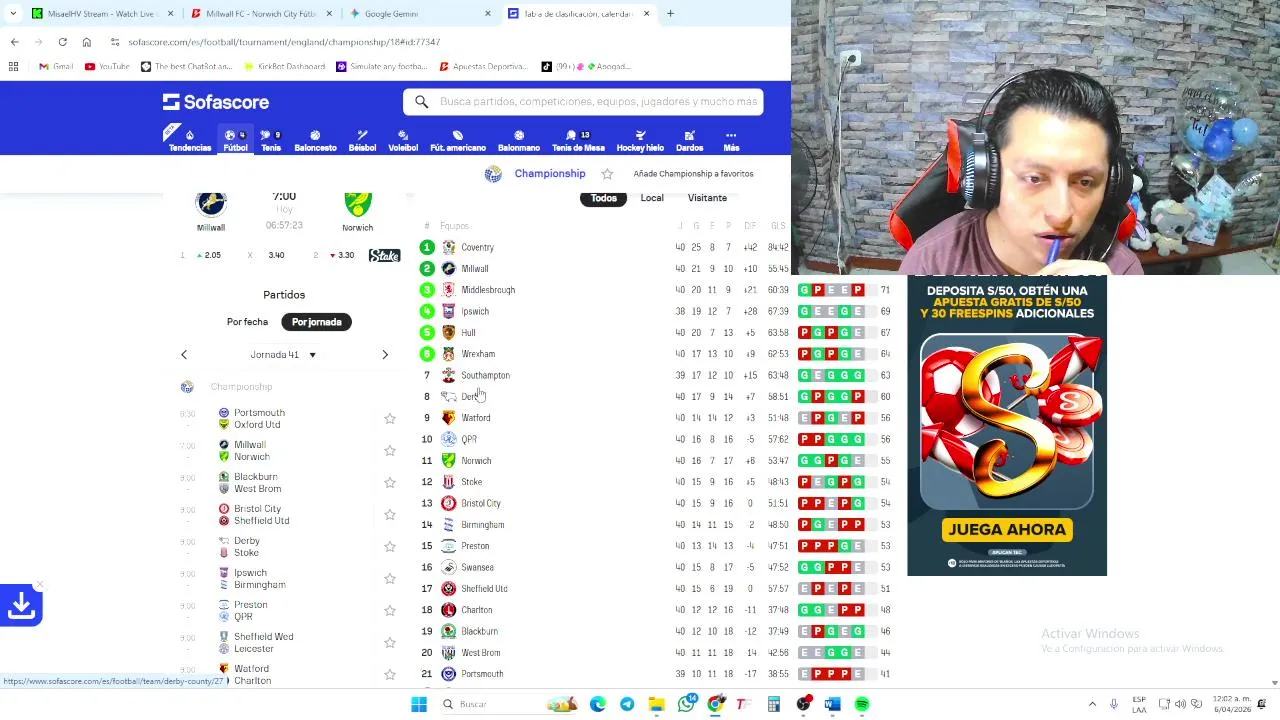Open the Stake odds provider logo
The image size is (1280, 720).
coord(384,256)
